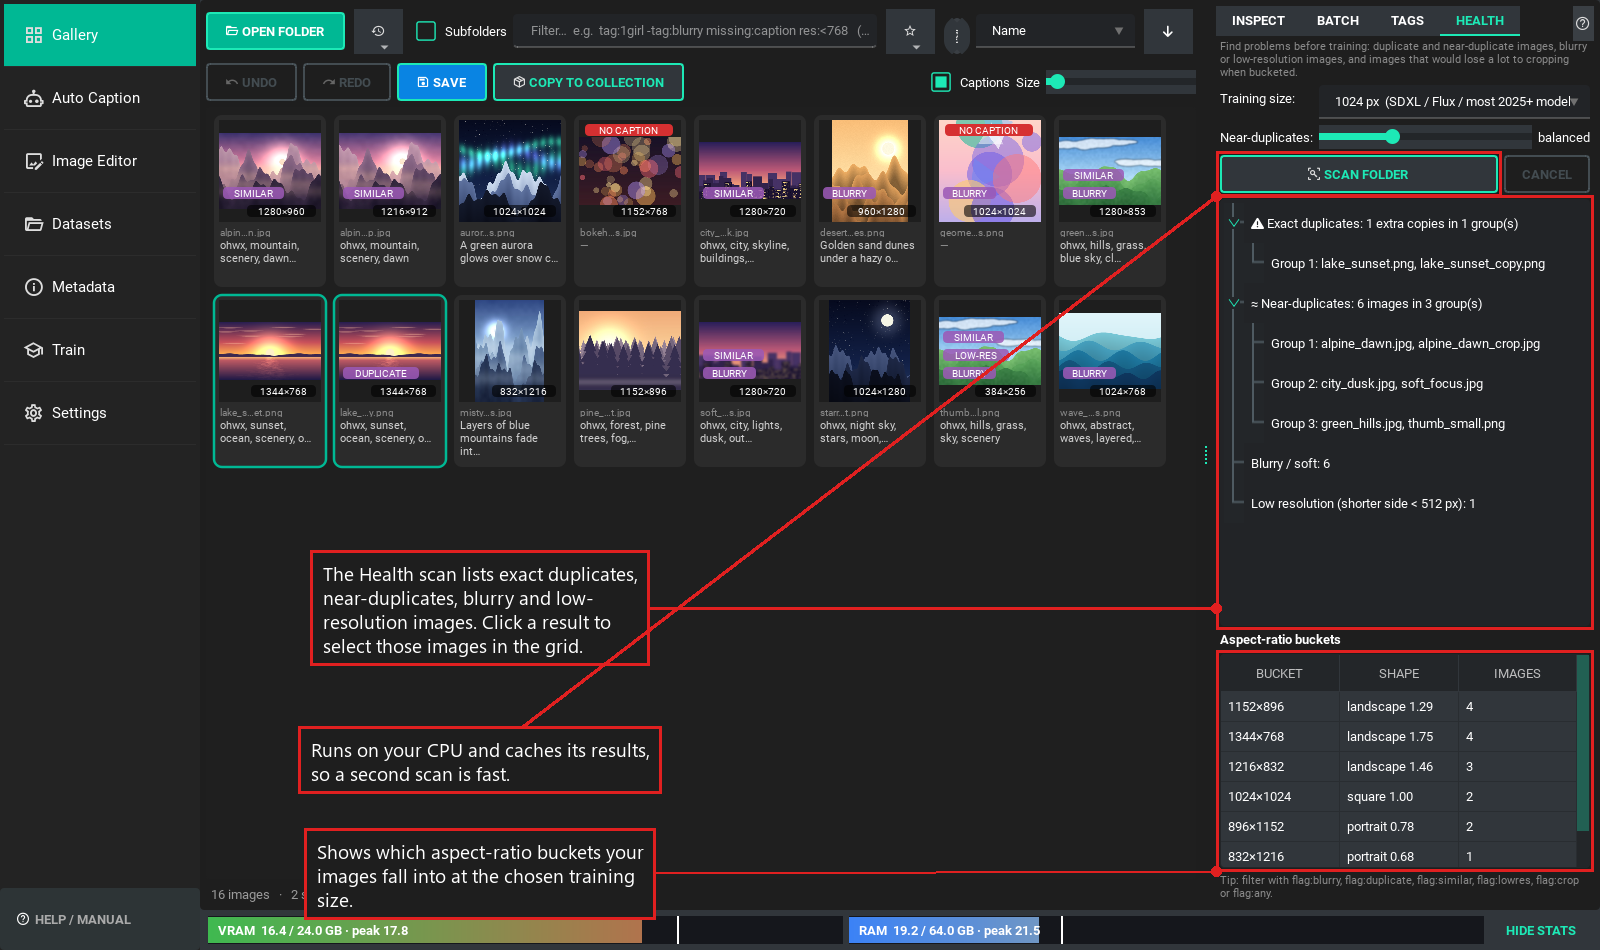Reverse sort direction with arrow button
The image size is (1600, 950).
1168,31
